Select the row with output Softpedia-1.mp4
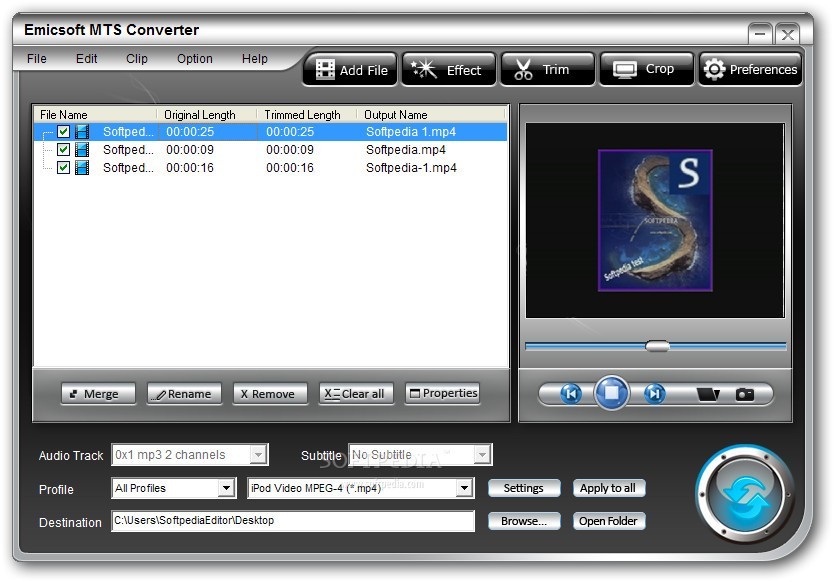The width and height of the screenshot is (834, 582). [271, 168]
